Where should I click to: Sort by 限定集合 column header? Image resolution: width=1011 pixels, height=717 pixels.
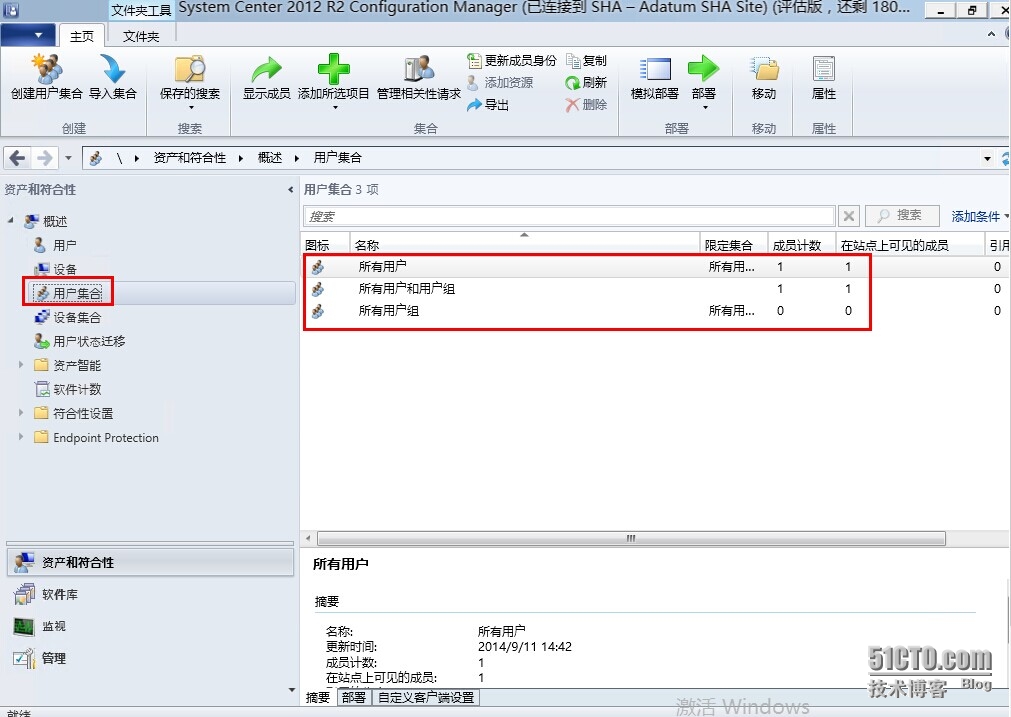[x=734, y=245]
